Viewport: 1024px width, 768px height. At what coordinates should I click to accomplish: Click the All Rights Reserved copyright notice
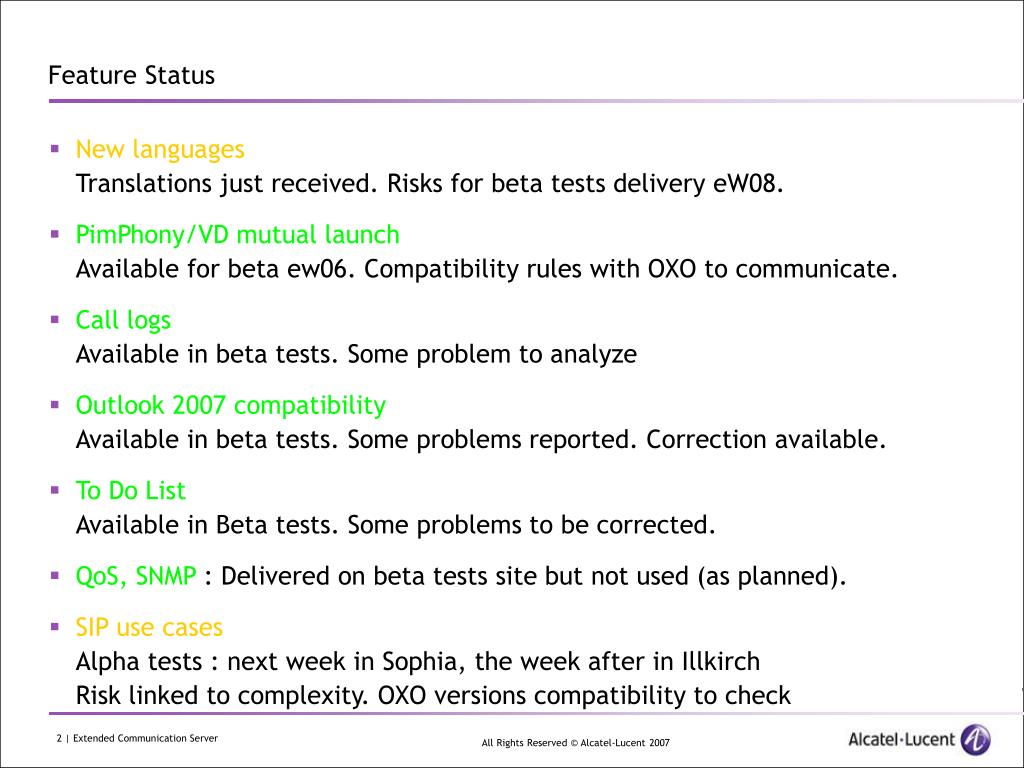(x=575, y=743)
